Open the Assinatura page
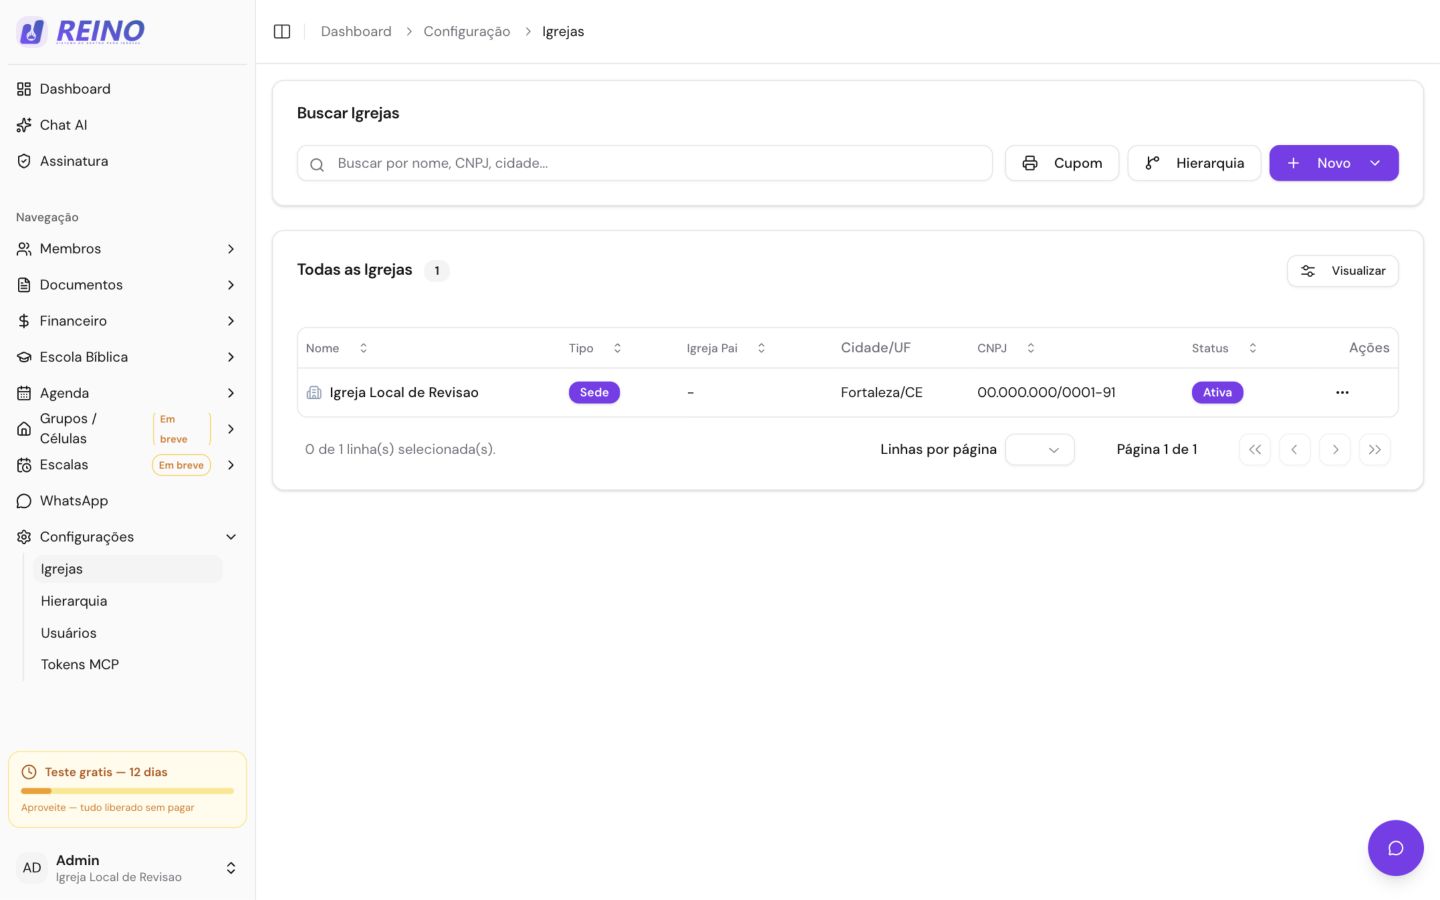Screen dimensions: 1440x900 [127, 161]
